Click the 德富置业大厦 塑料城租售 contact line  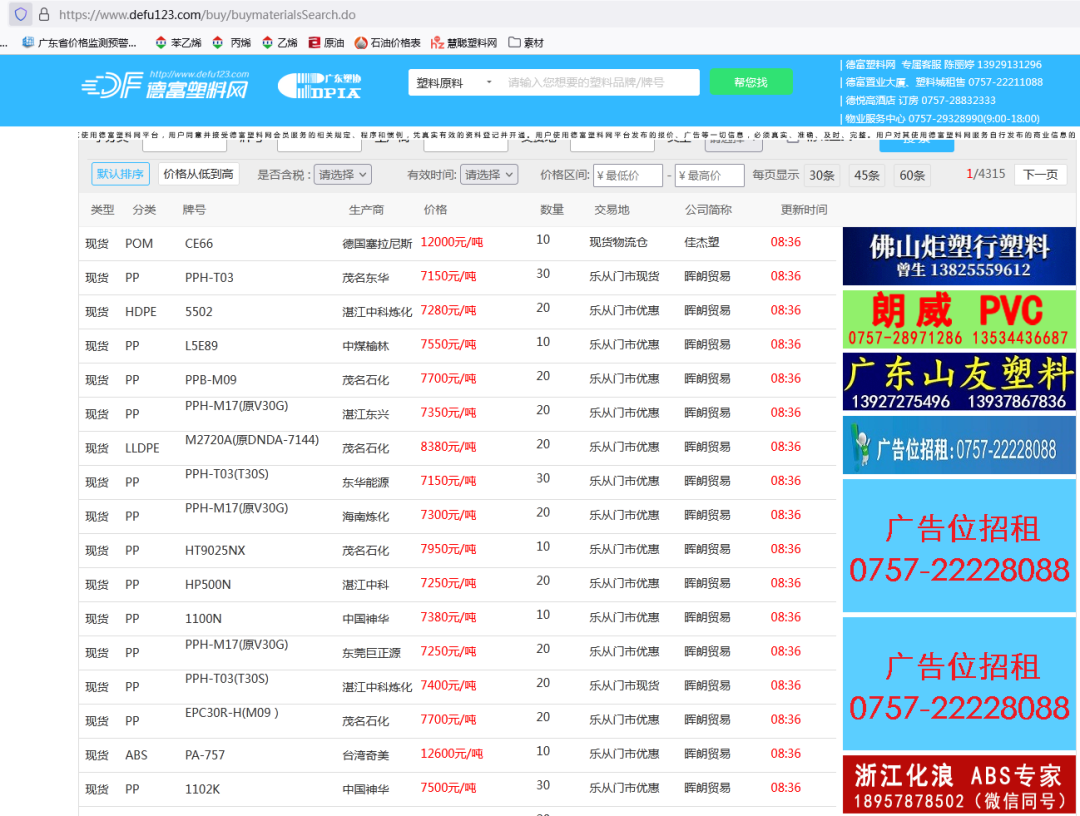[x=944, y=83]
